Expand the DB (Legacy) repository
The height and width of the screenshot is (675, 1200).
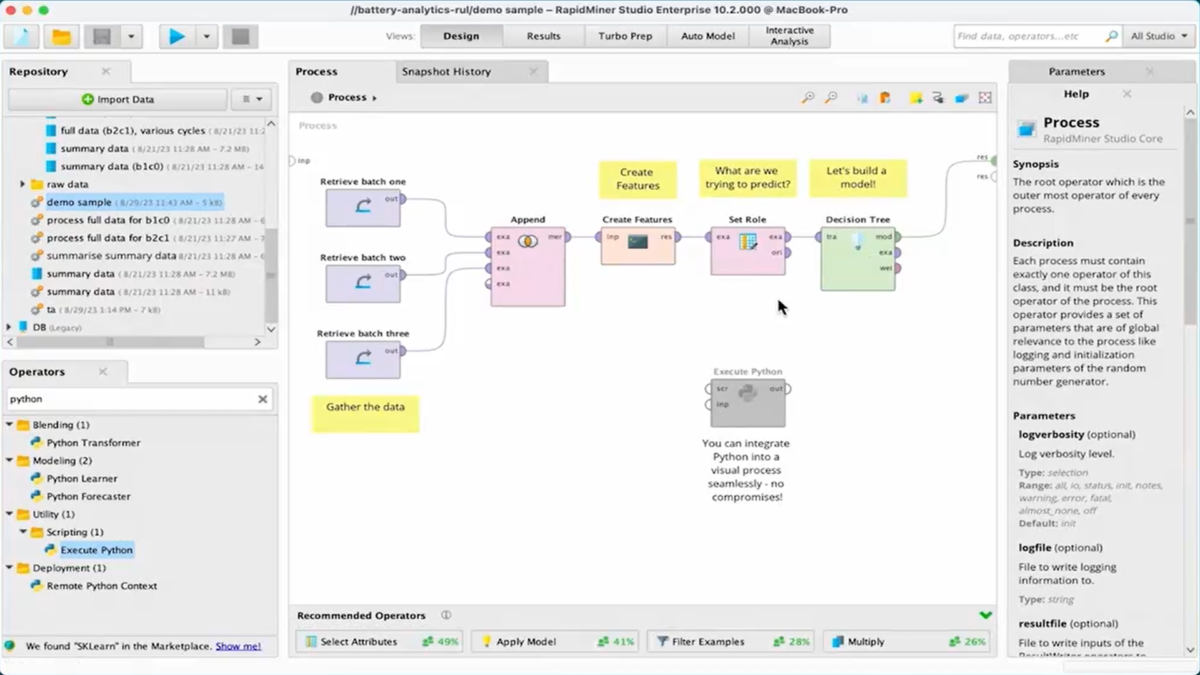coord(9,327)
